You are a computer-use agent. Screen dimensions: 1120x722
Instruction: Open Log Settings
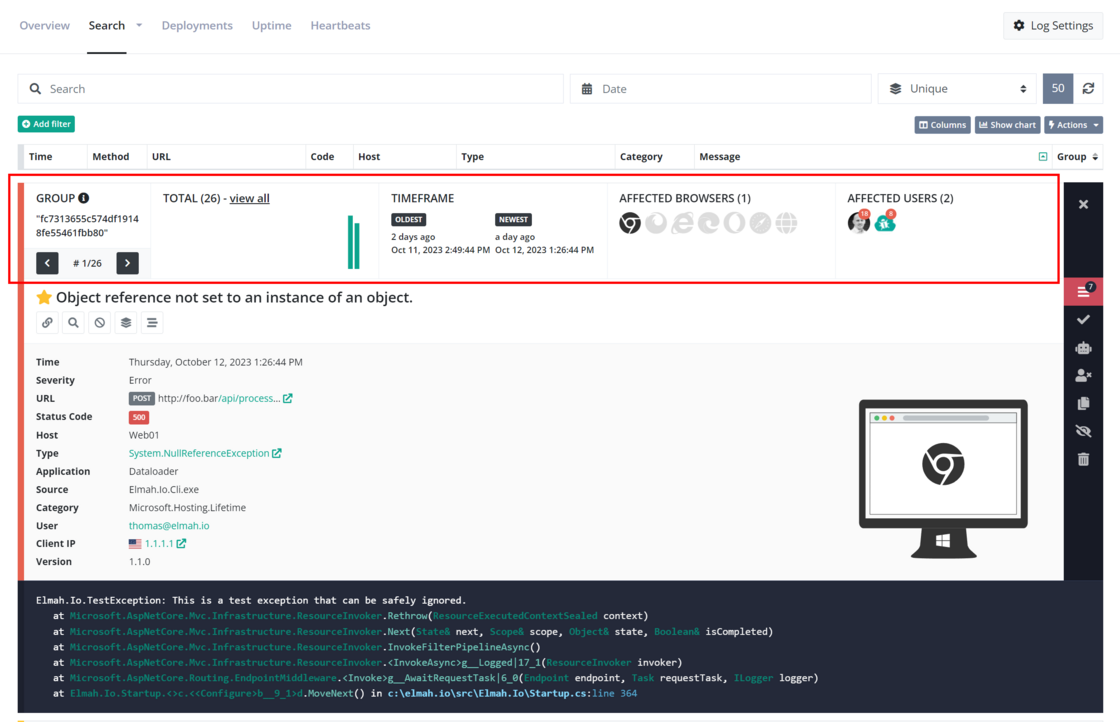(x=1053, y=26)
